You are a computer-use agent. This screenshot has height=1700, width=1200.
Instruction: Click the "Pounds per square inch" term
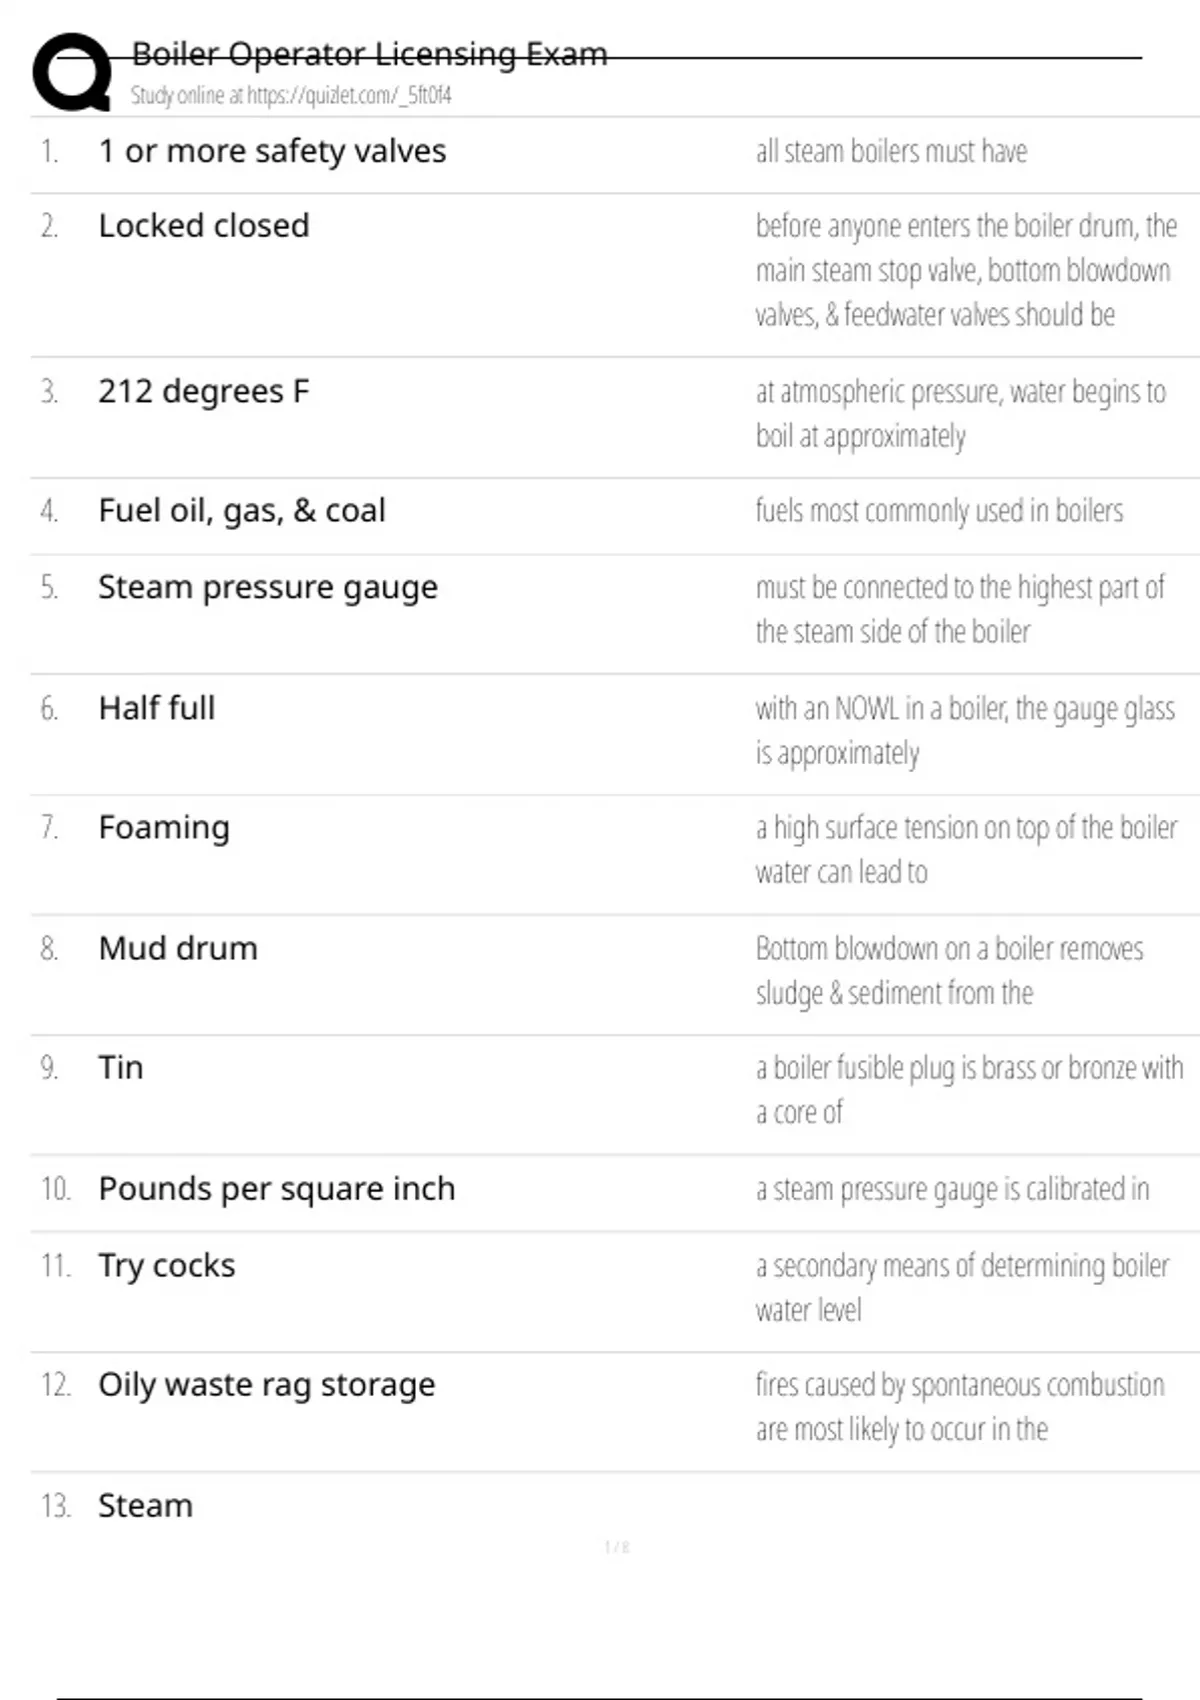click(x=277, y=1189)
